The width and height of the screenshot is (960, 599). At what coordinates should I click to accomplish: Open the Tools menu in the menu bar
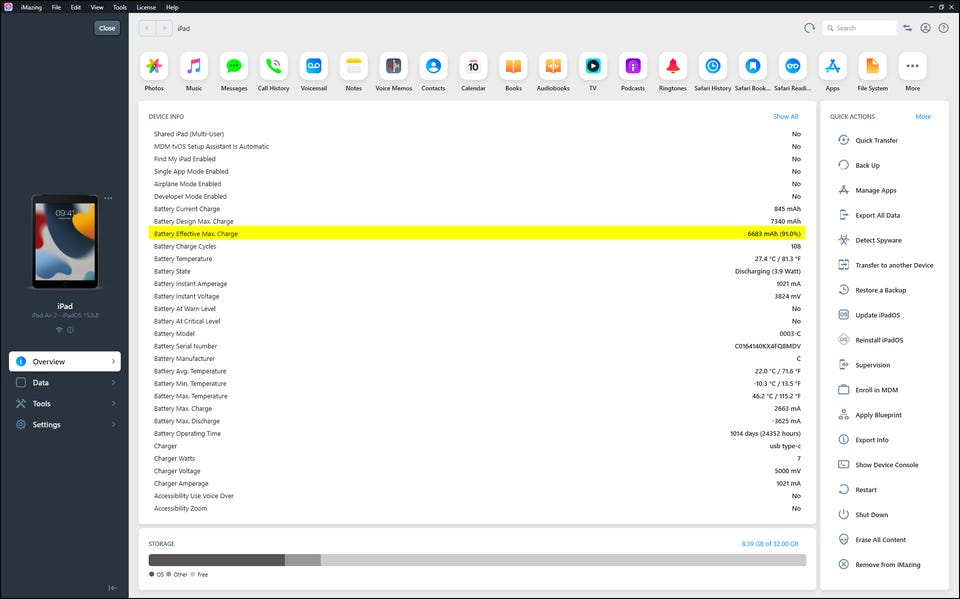(x=120, y=7)
